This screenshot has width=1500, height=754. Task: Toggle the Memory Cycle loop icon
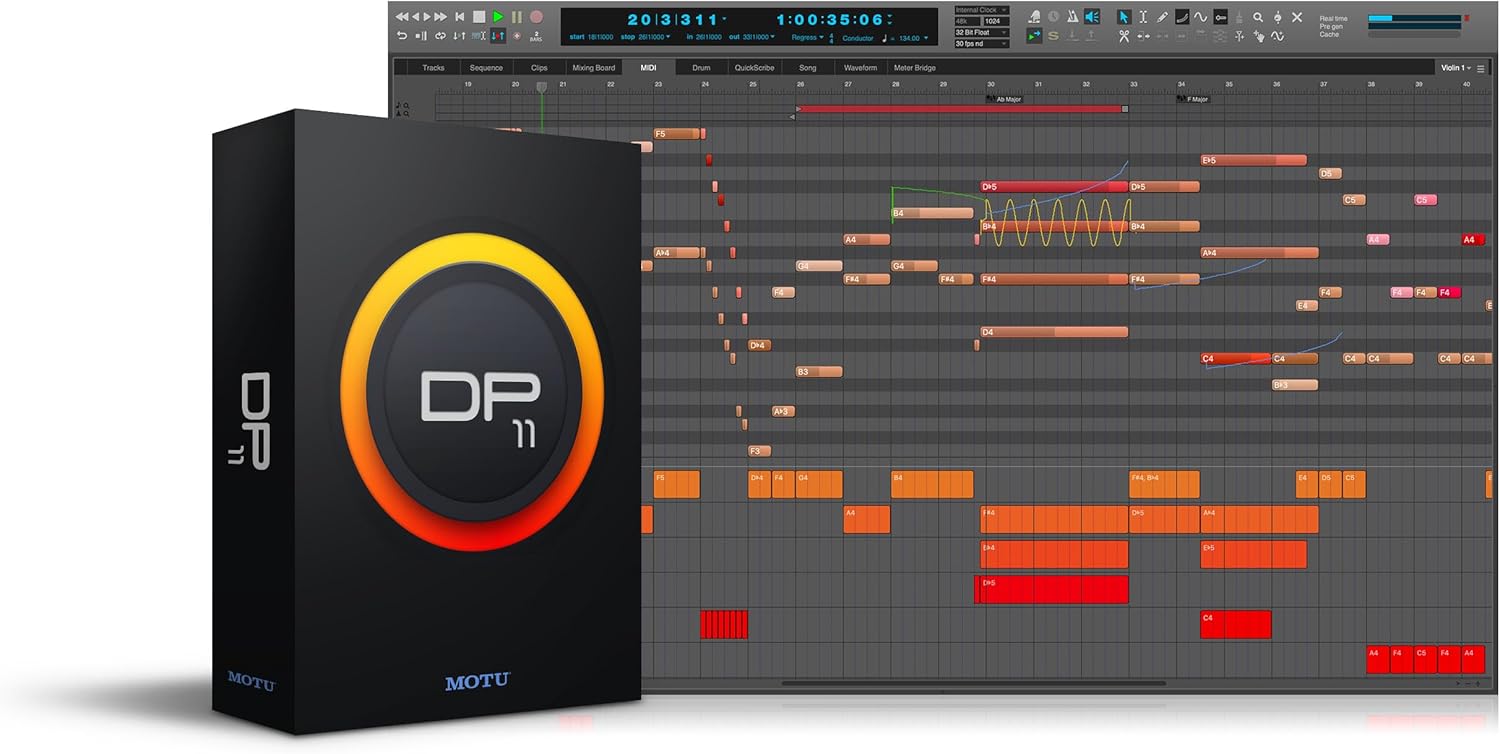(x=1034, y=35)
